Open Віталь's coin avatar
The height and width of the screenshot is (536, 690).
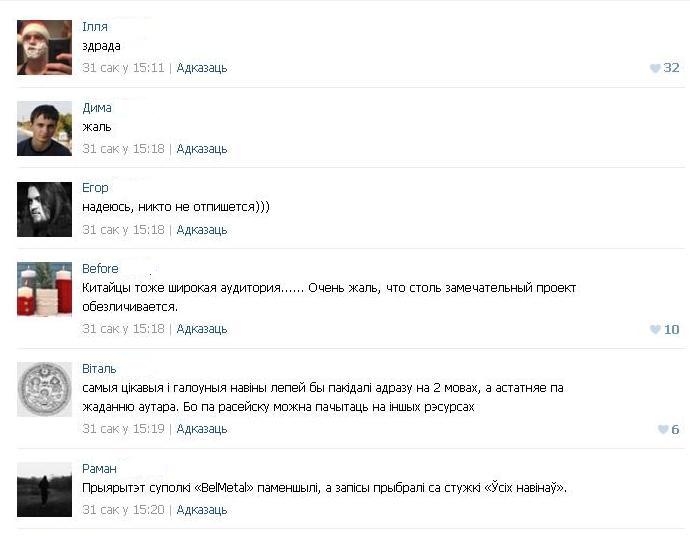(x=44, y=389)
